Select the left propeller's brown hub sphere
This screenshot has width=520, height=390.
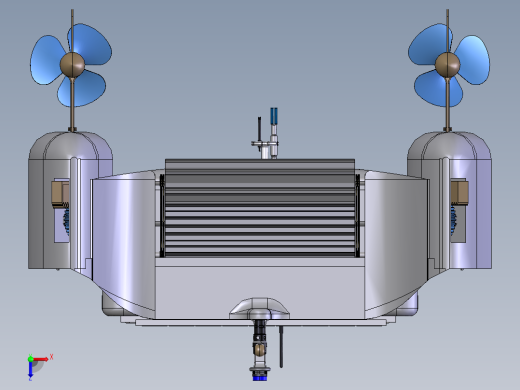72,65
